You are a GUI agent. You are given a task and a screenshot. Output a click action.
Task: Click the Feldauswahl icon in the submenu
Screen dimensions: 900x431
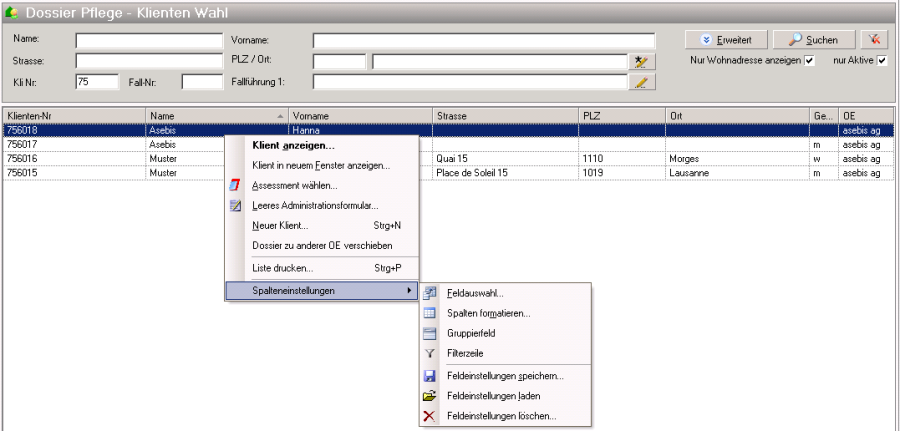(x=429, y=293)
